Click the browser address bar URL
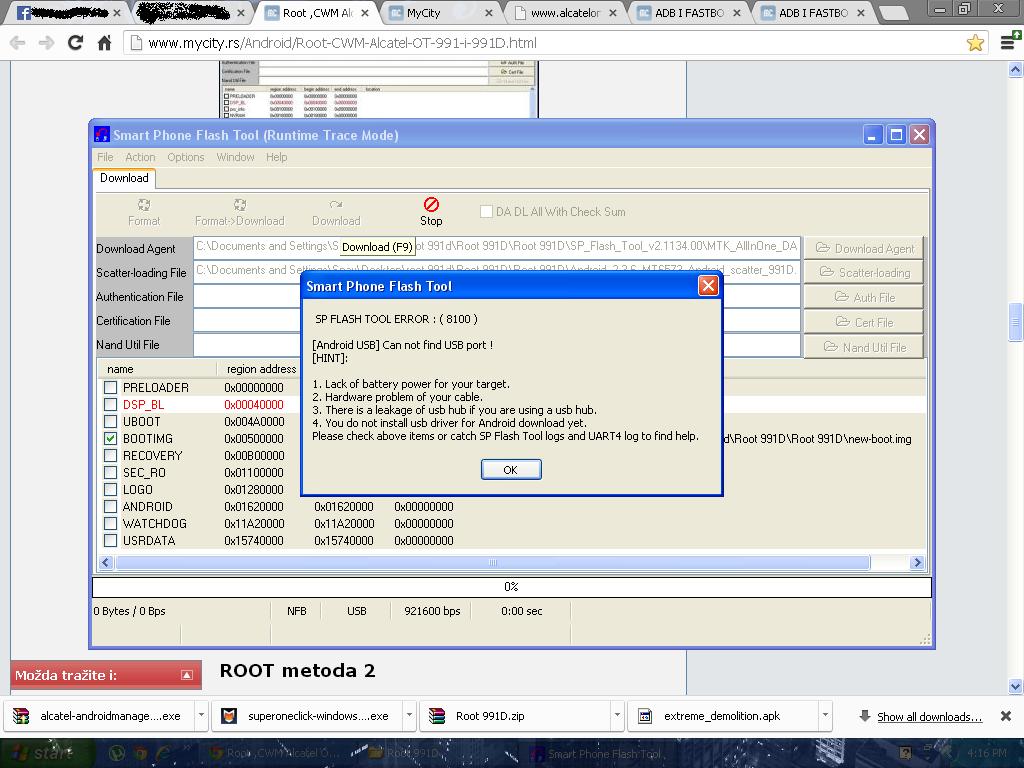Image resolution: width=1024 pixels, height=768 pixels. click(342, 43)
